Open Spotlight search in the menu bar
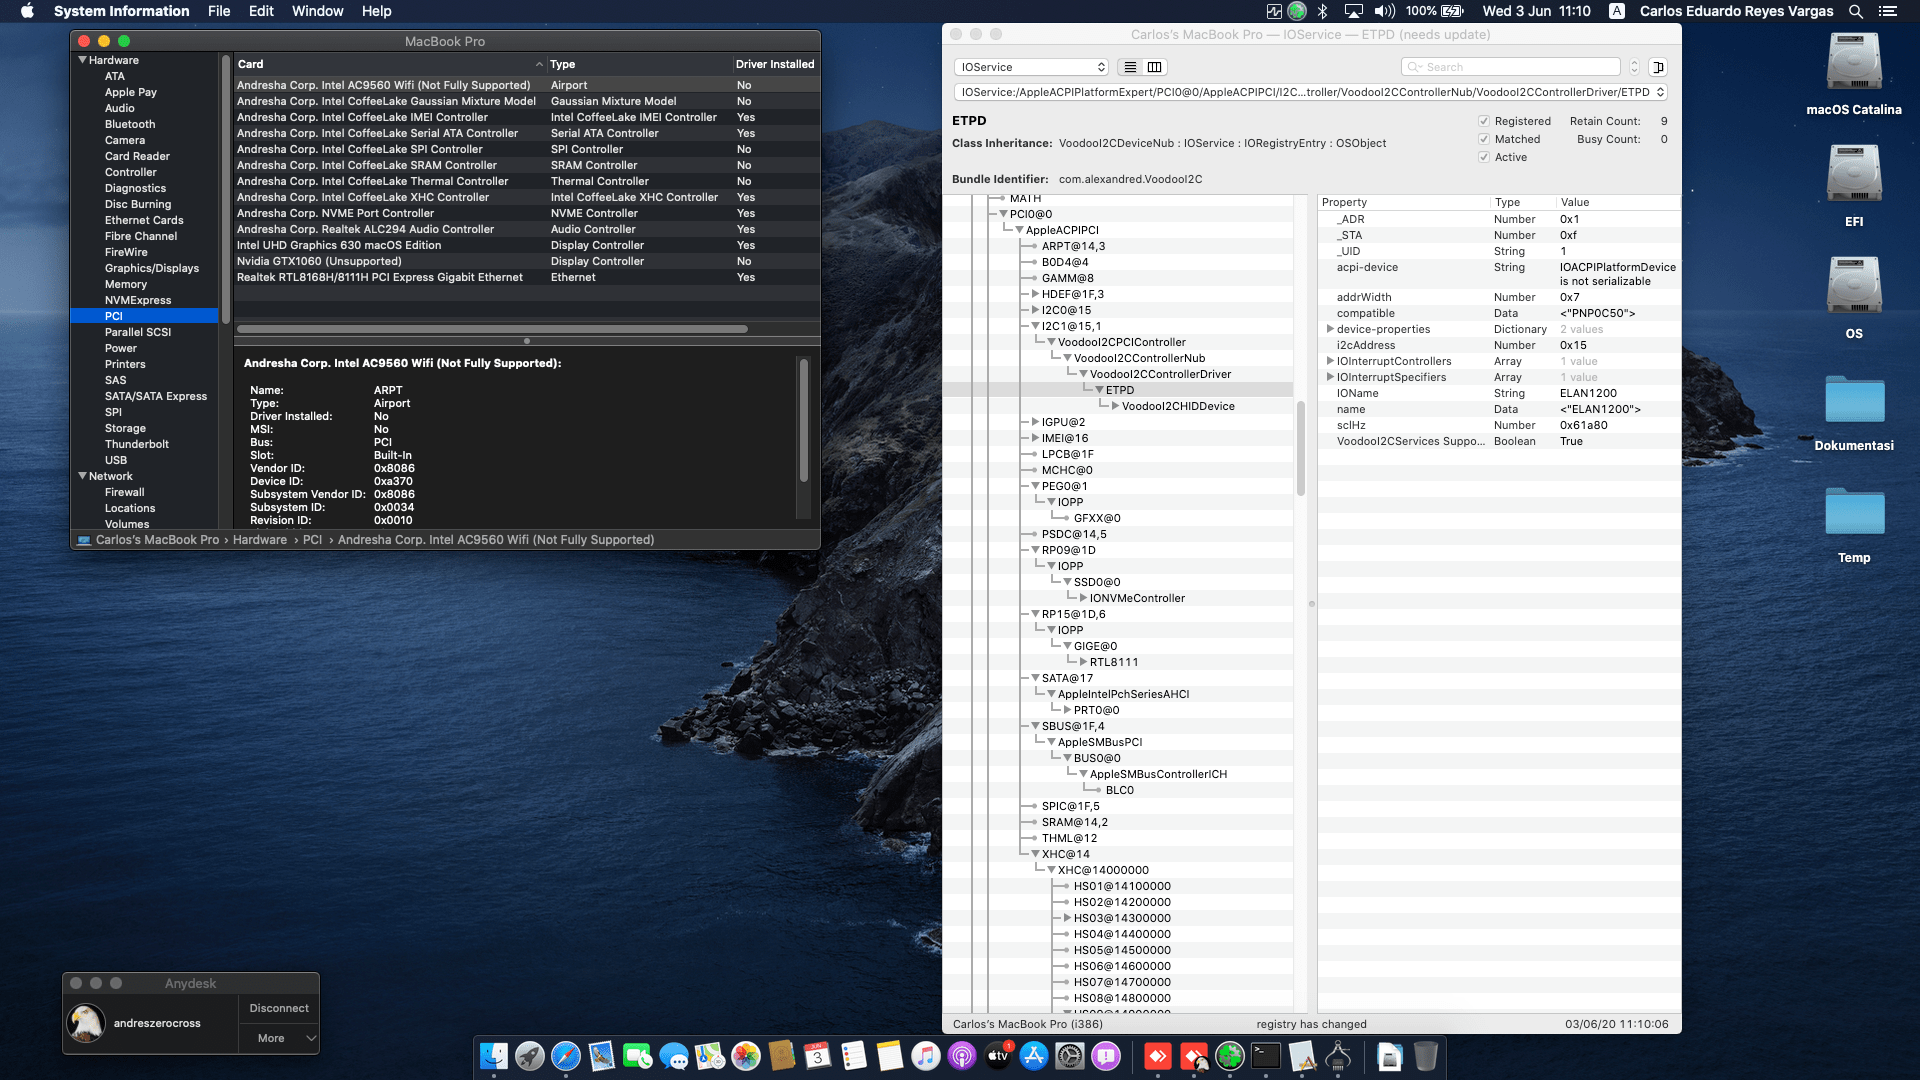Viewport: 1920px width, 1080px height. tap(1855, 11)
